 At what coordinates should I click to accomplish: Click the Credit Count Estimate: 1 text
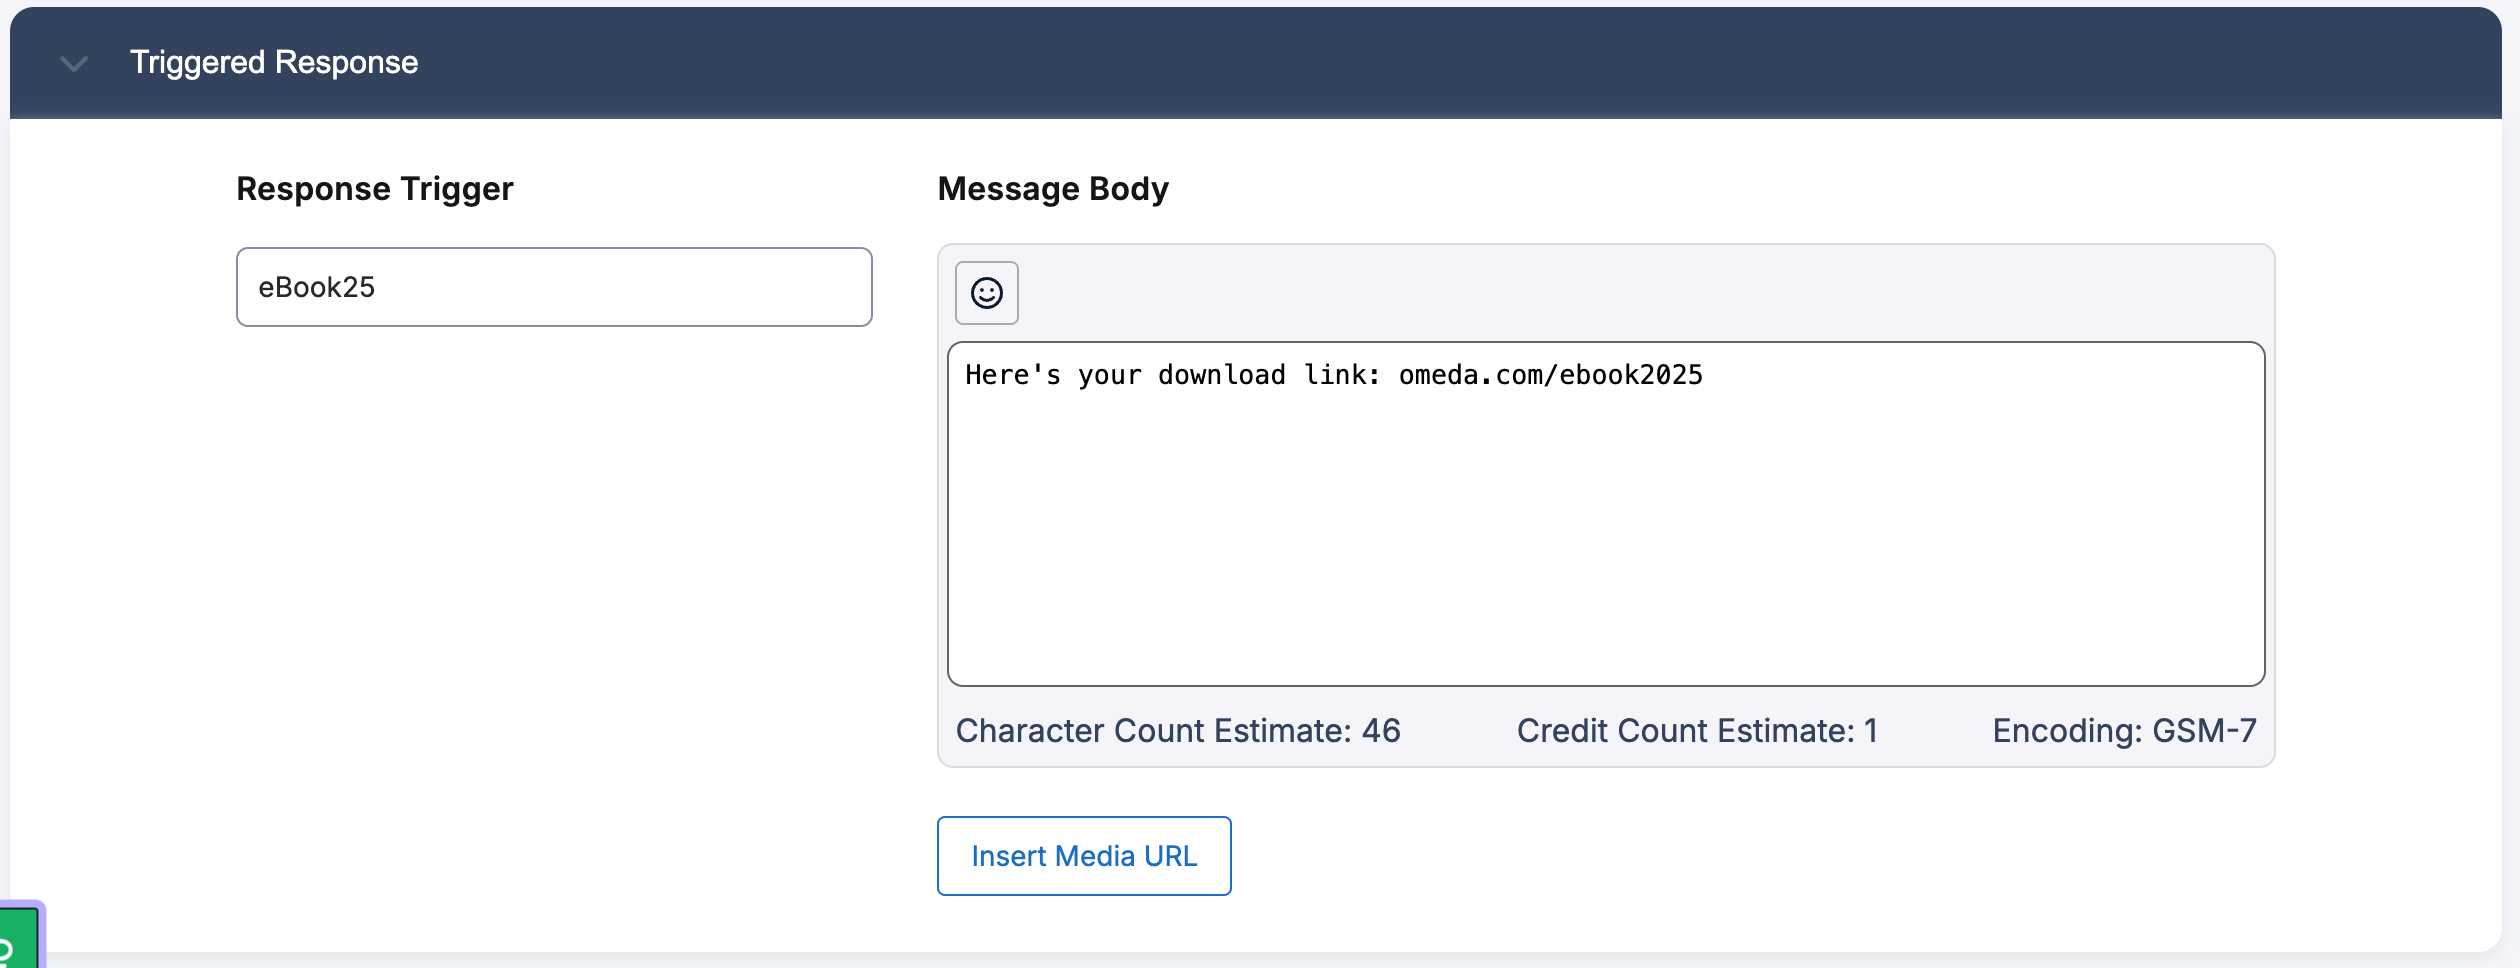1696,731
